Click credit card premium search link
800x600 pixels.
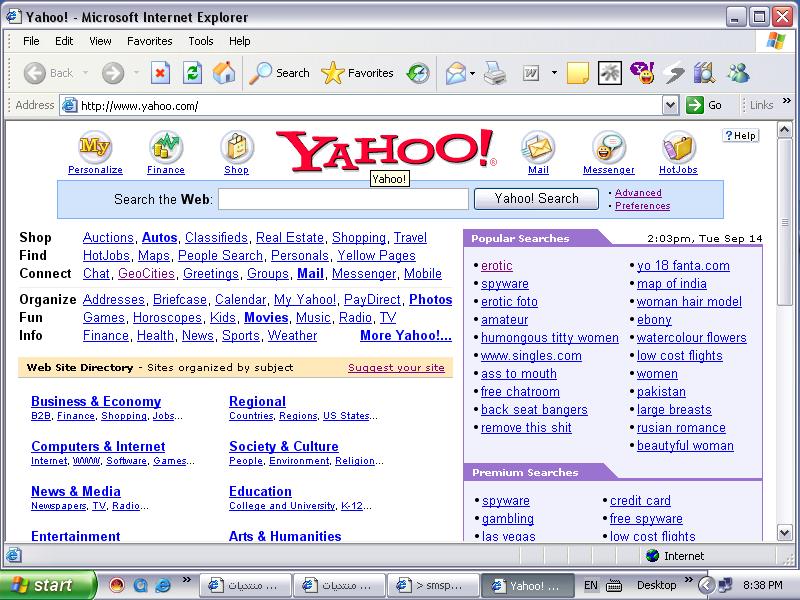(640, 501)
